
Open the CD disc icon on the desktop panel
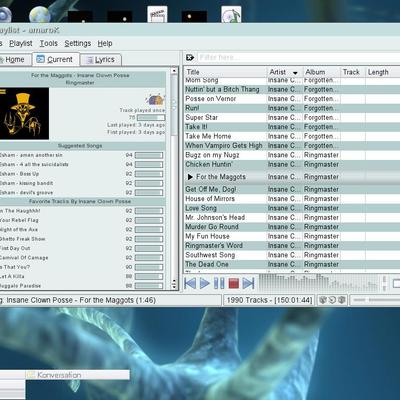[231, 15]
